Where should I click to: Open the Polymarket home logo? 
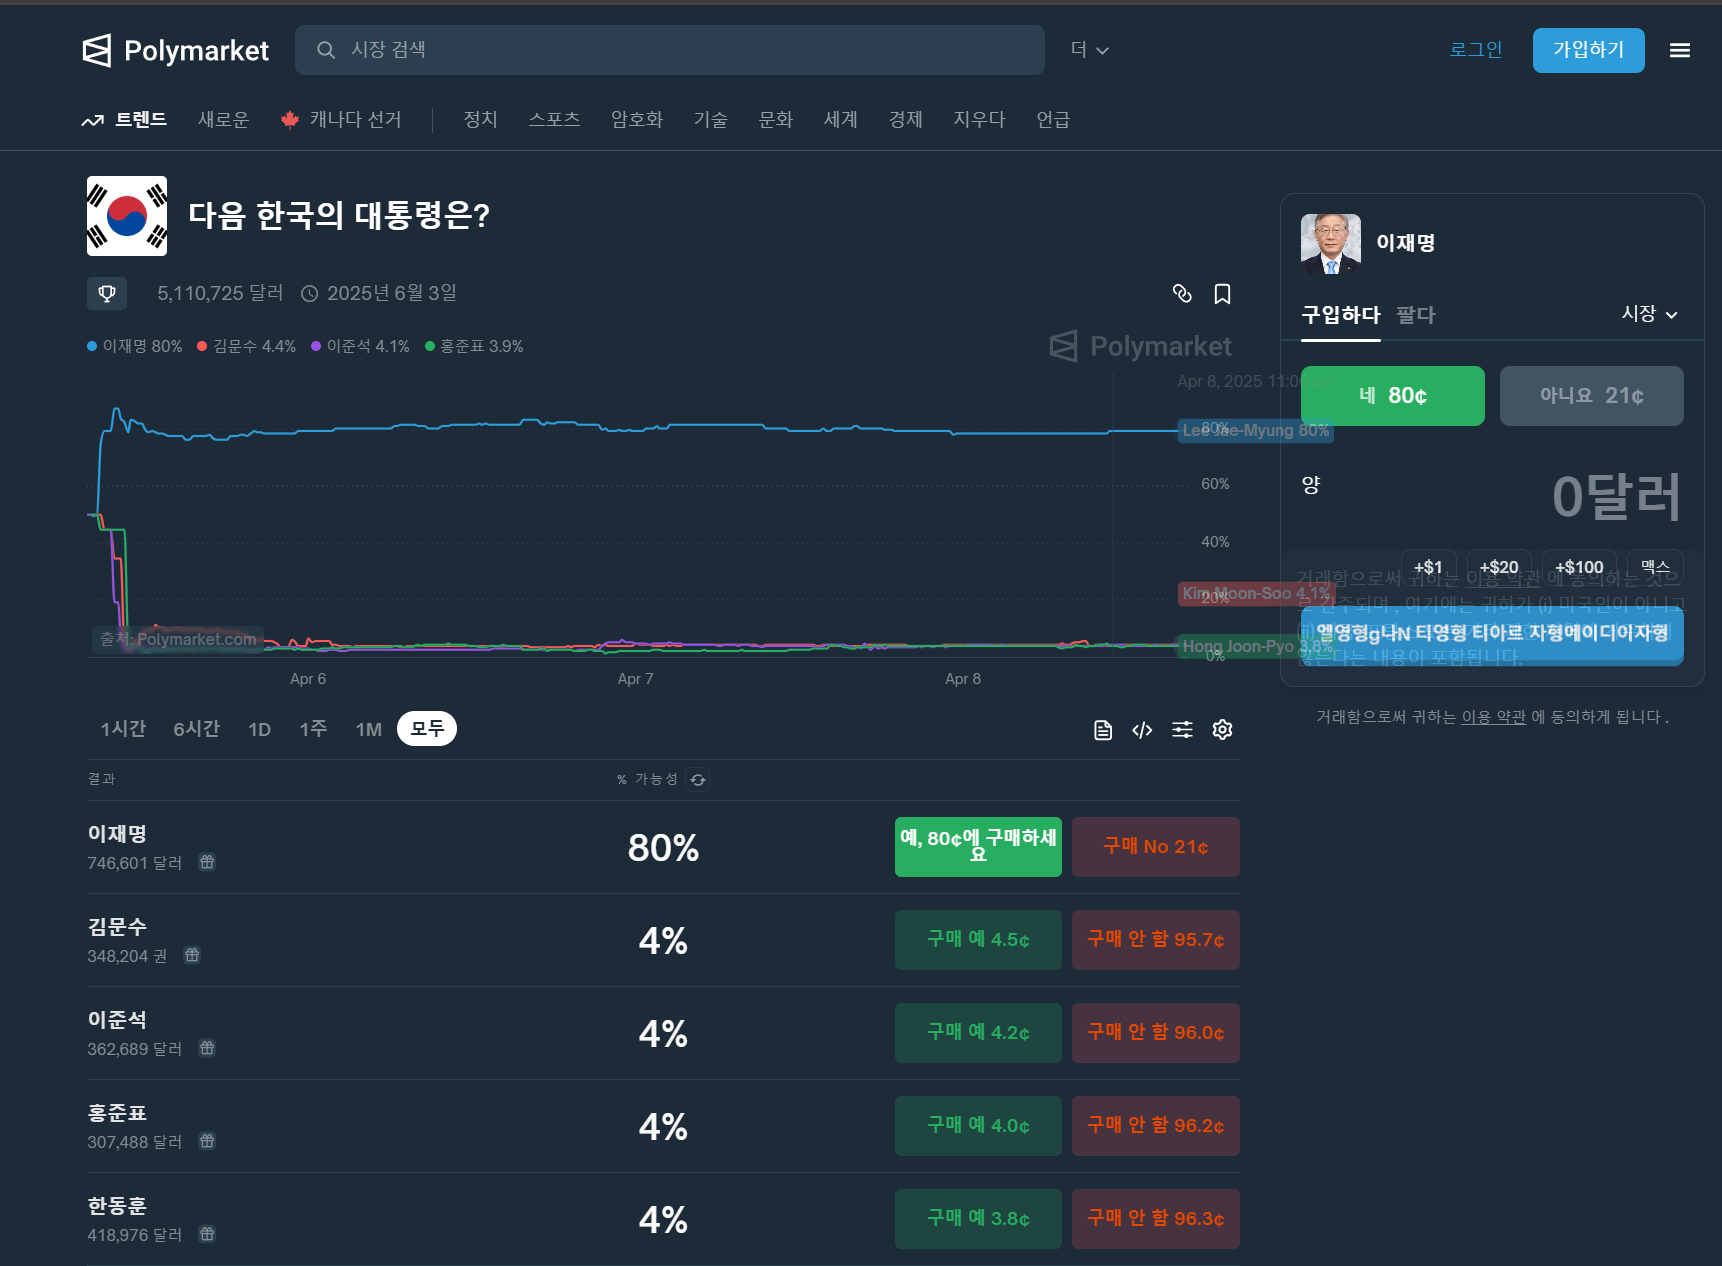pyautogui.click(x=175, y=50)
